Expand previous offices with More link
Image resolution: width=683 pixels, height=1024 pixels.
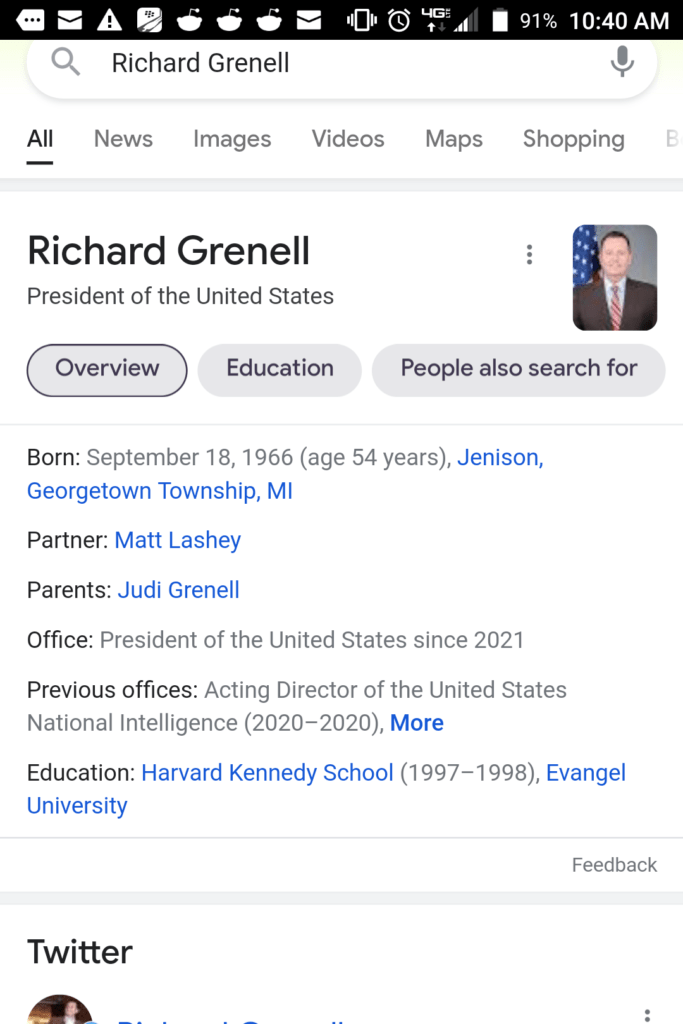click(x=417, y=723)
